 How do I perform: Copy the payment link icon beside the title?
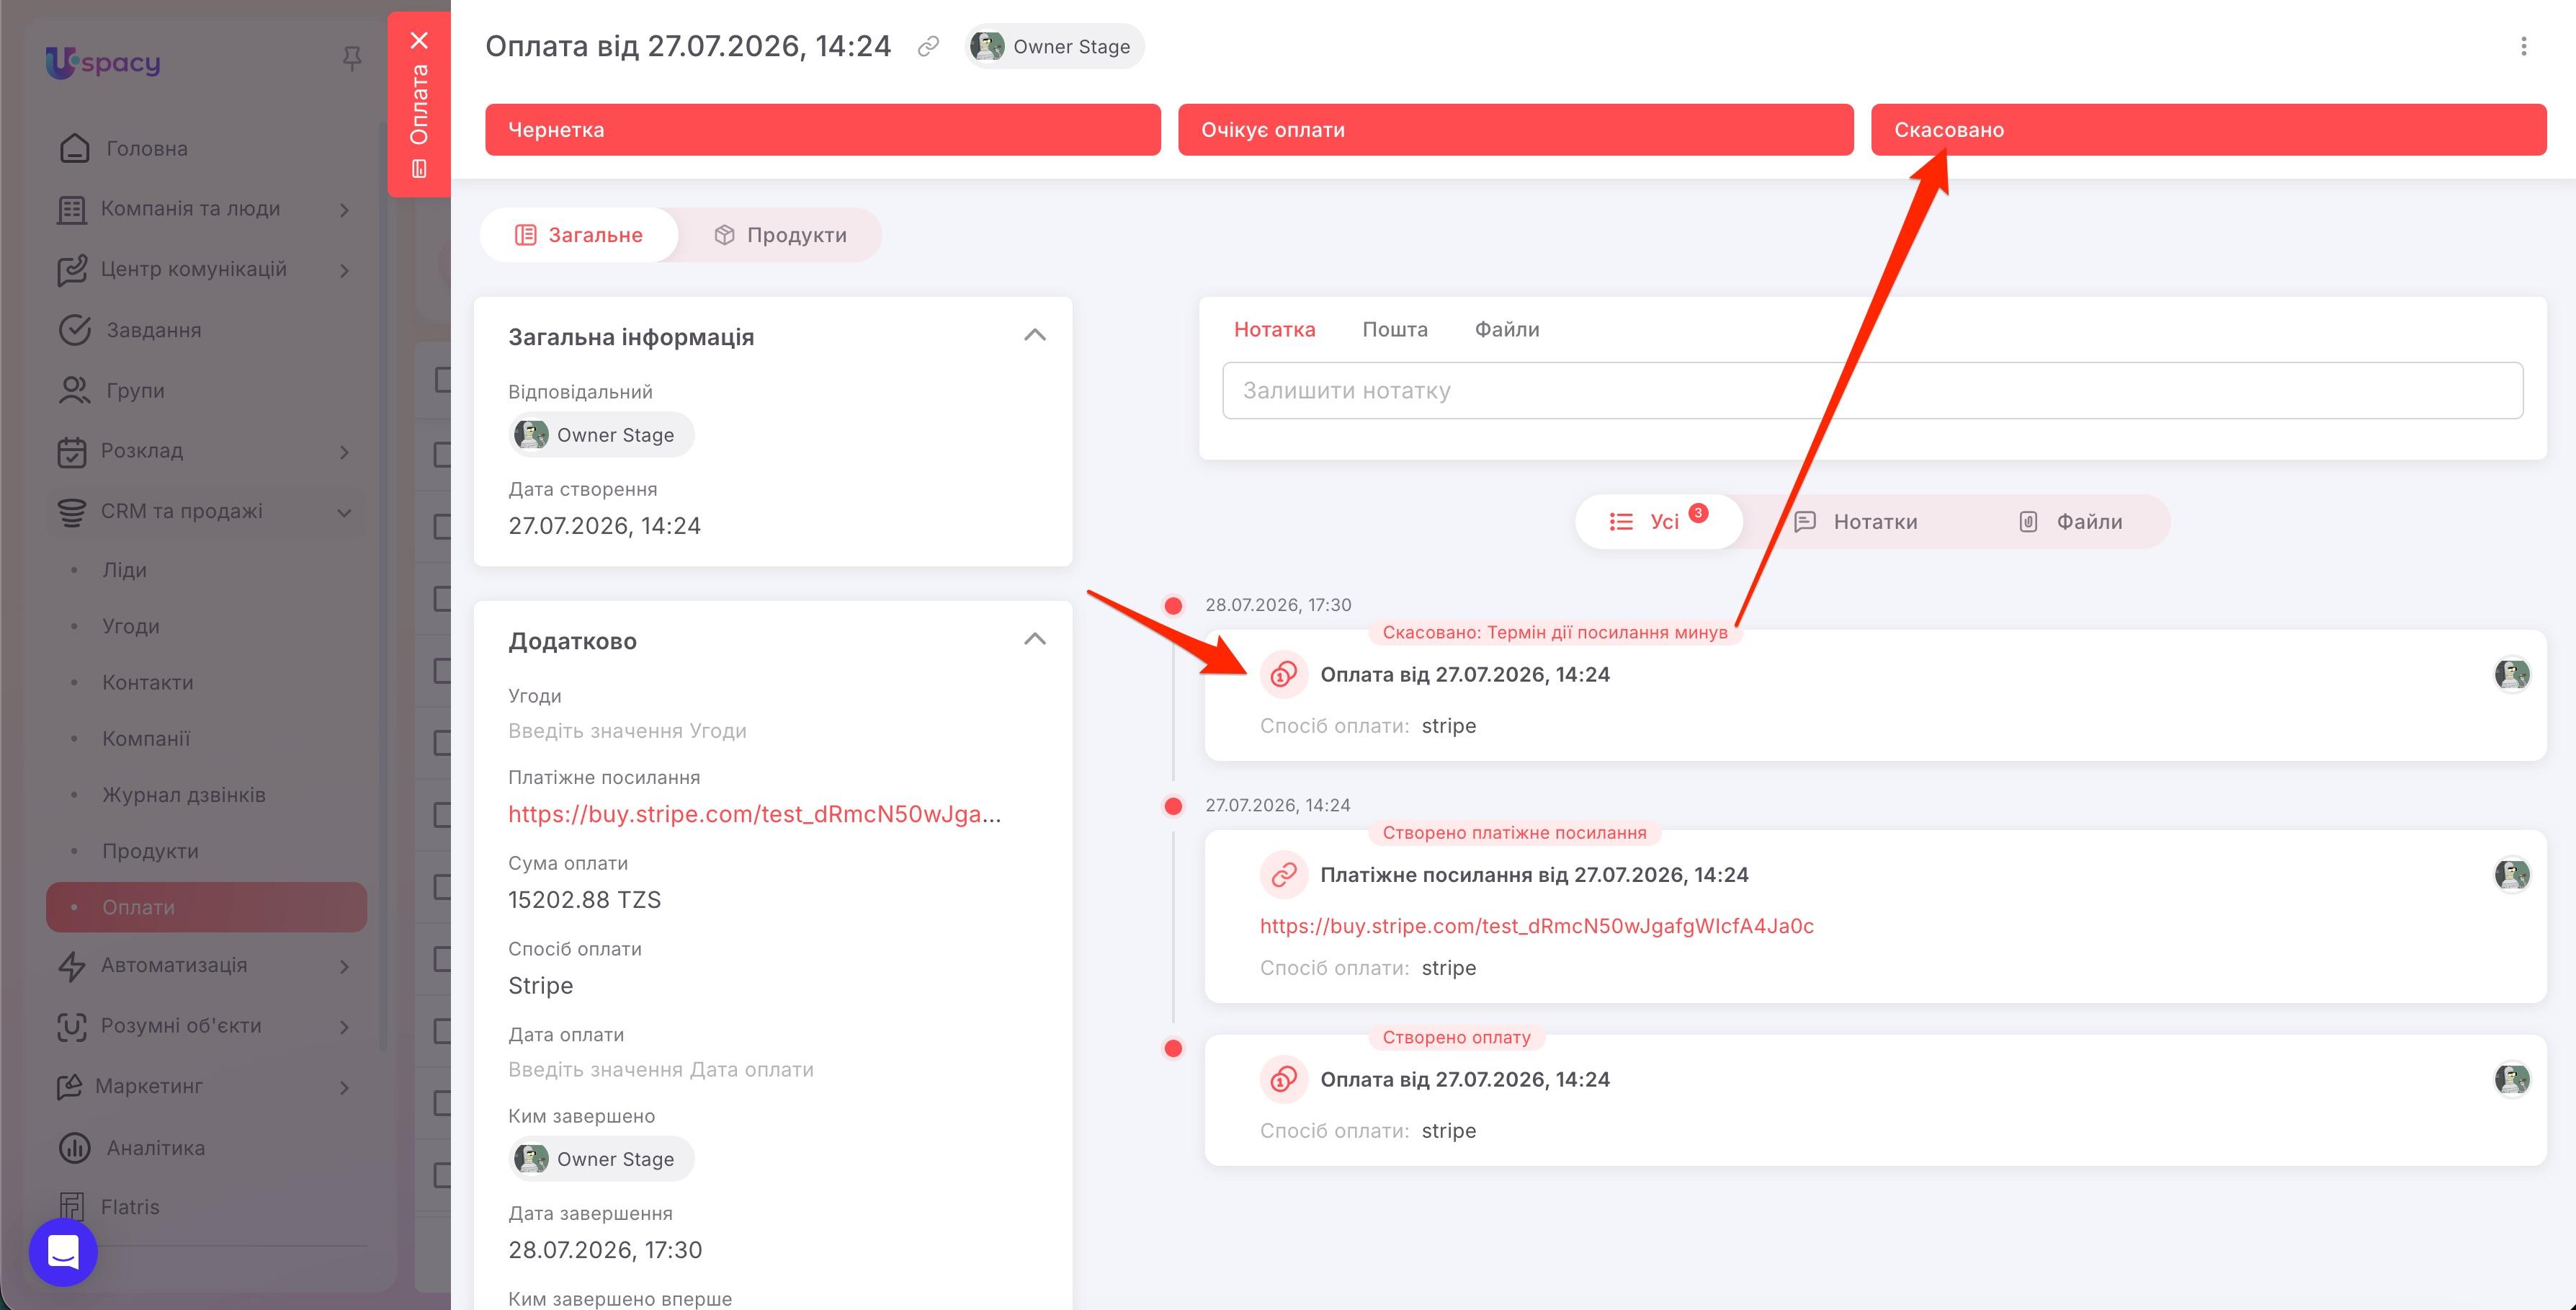click(x=928, y=46)
